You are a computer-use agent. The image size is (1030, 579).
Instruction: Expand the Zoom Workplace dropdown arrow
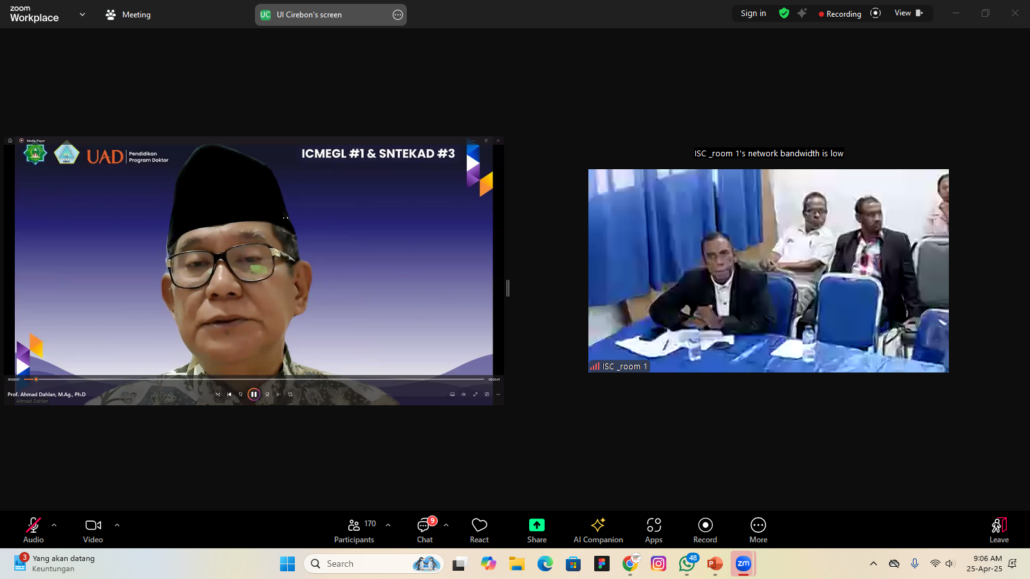[x=82, y=15]
